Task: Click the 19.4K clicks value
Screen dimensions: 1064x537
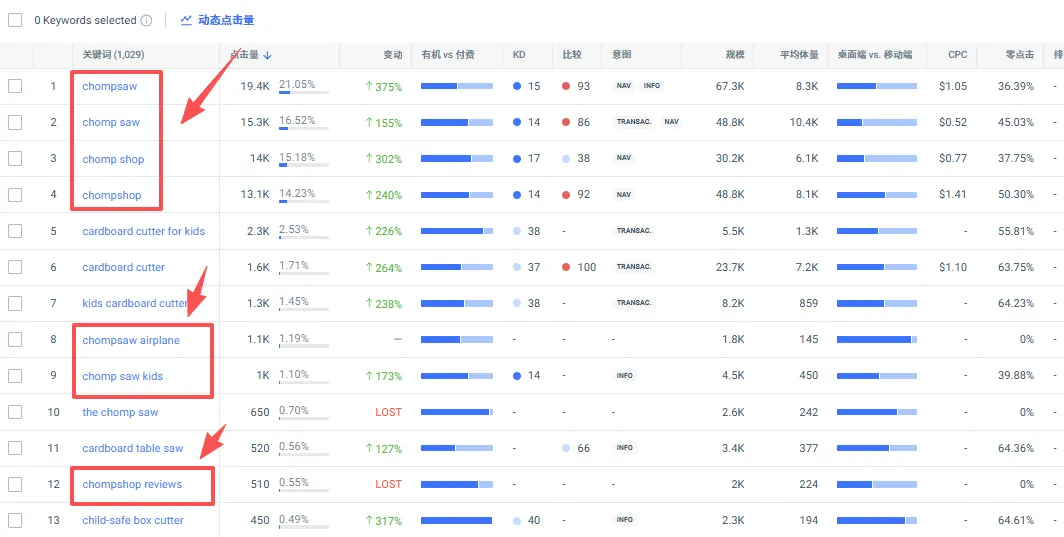Action: click(x=255, y=86)
